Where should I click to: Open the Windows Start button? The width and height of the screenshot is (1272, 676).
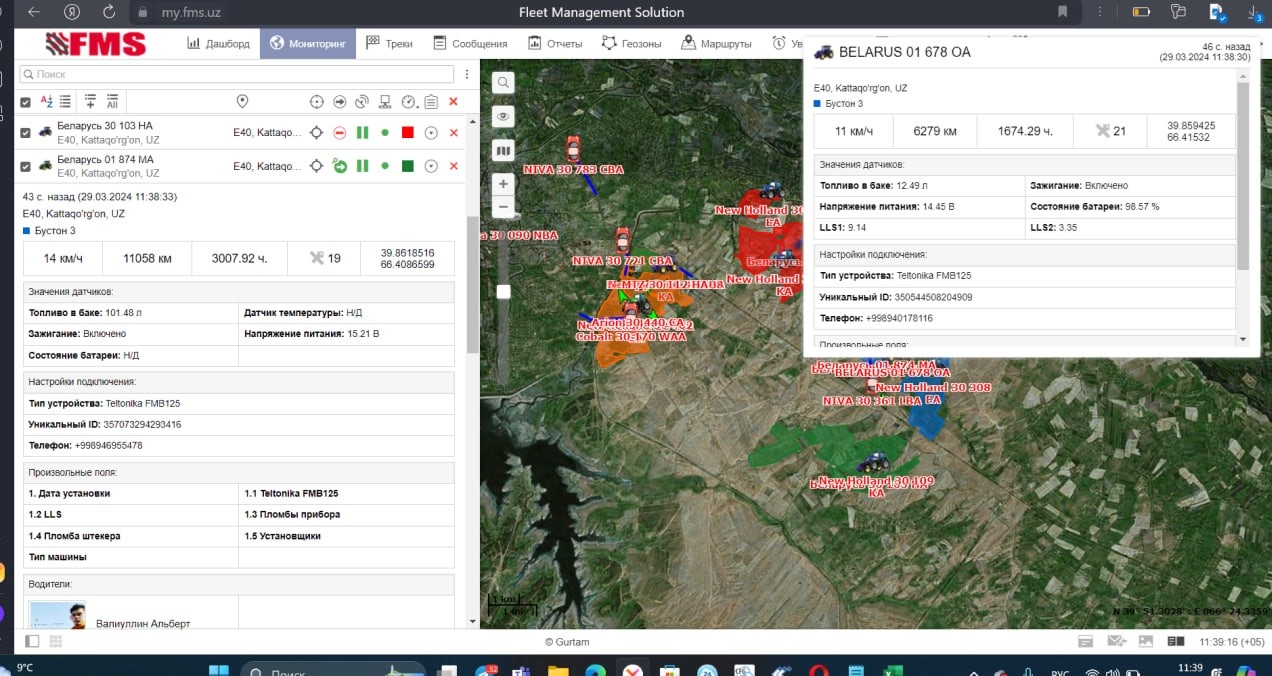(218, 670)
